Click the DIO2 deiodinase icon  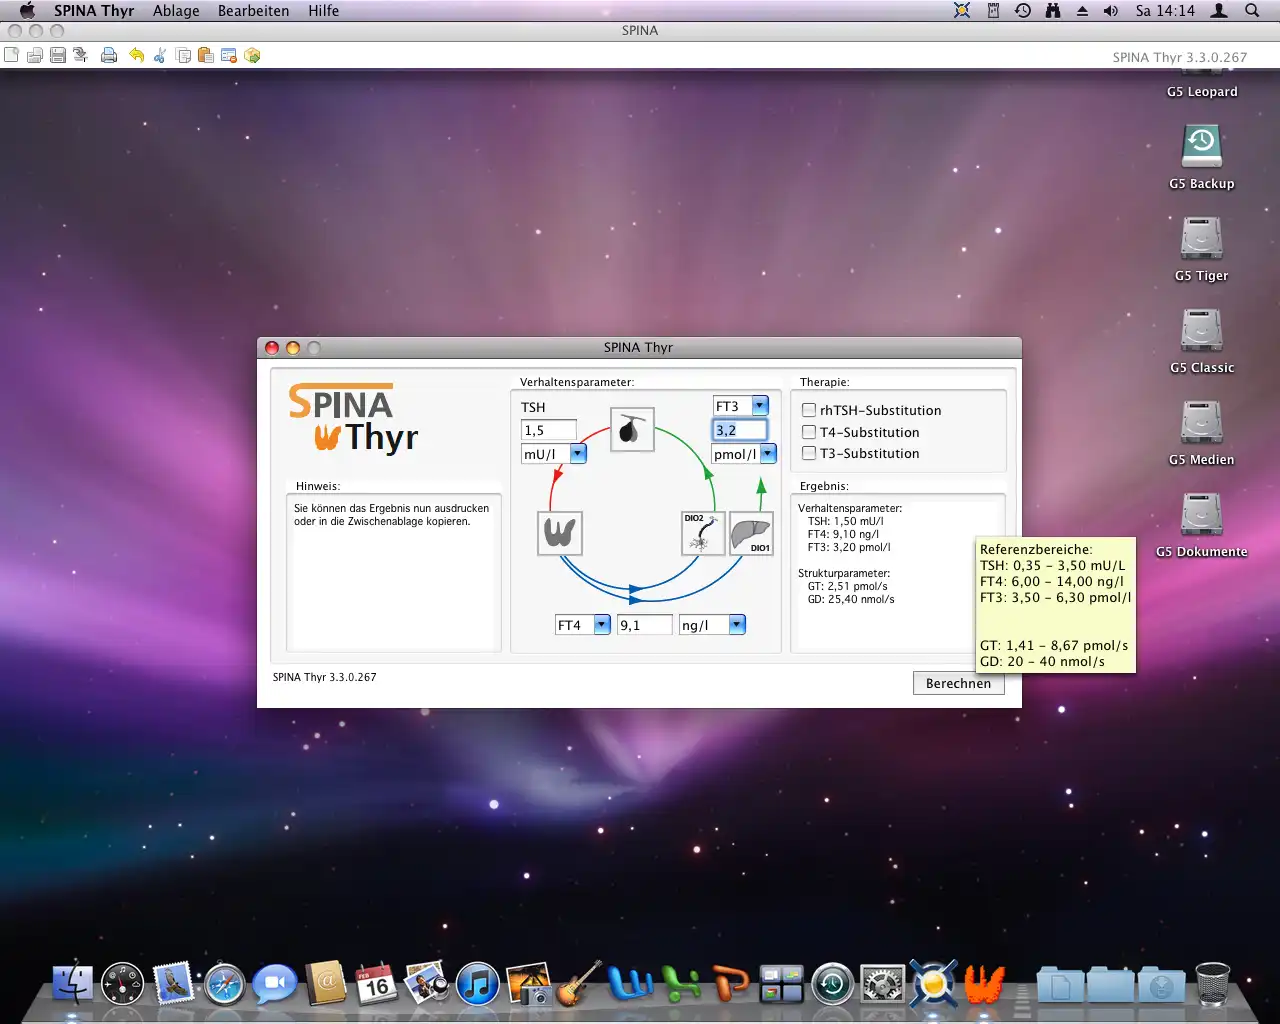pos(702,533)
